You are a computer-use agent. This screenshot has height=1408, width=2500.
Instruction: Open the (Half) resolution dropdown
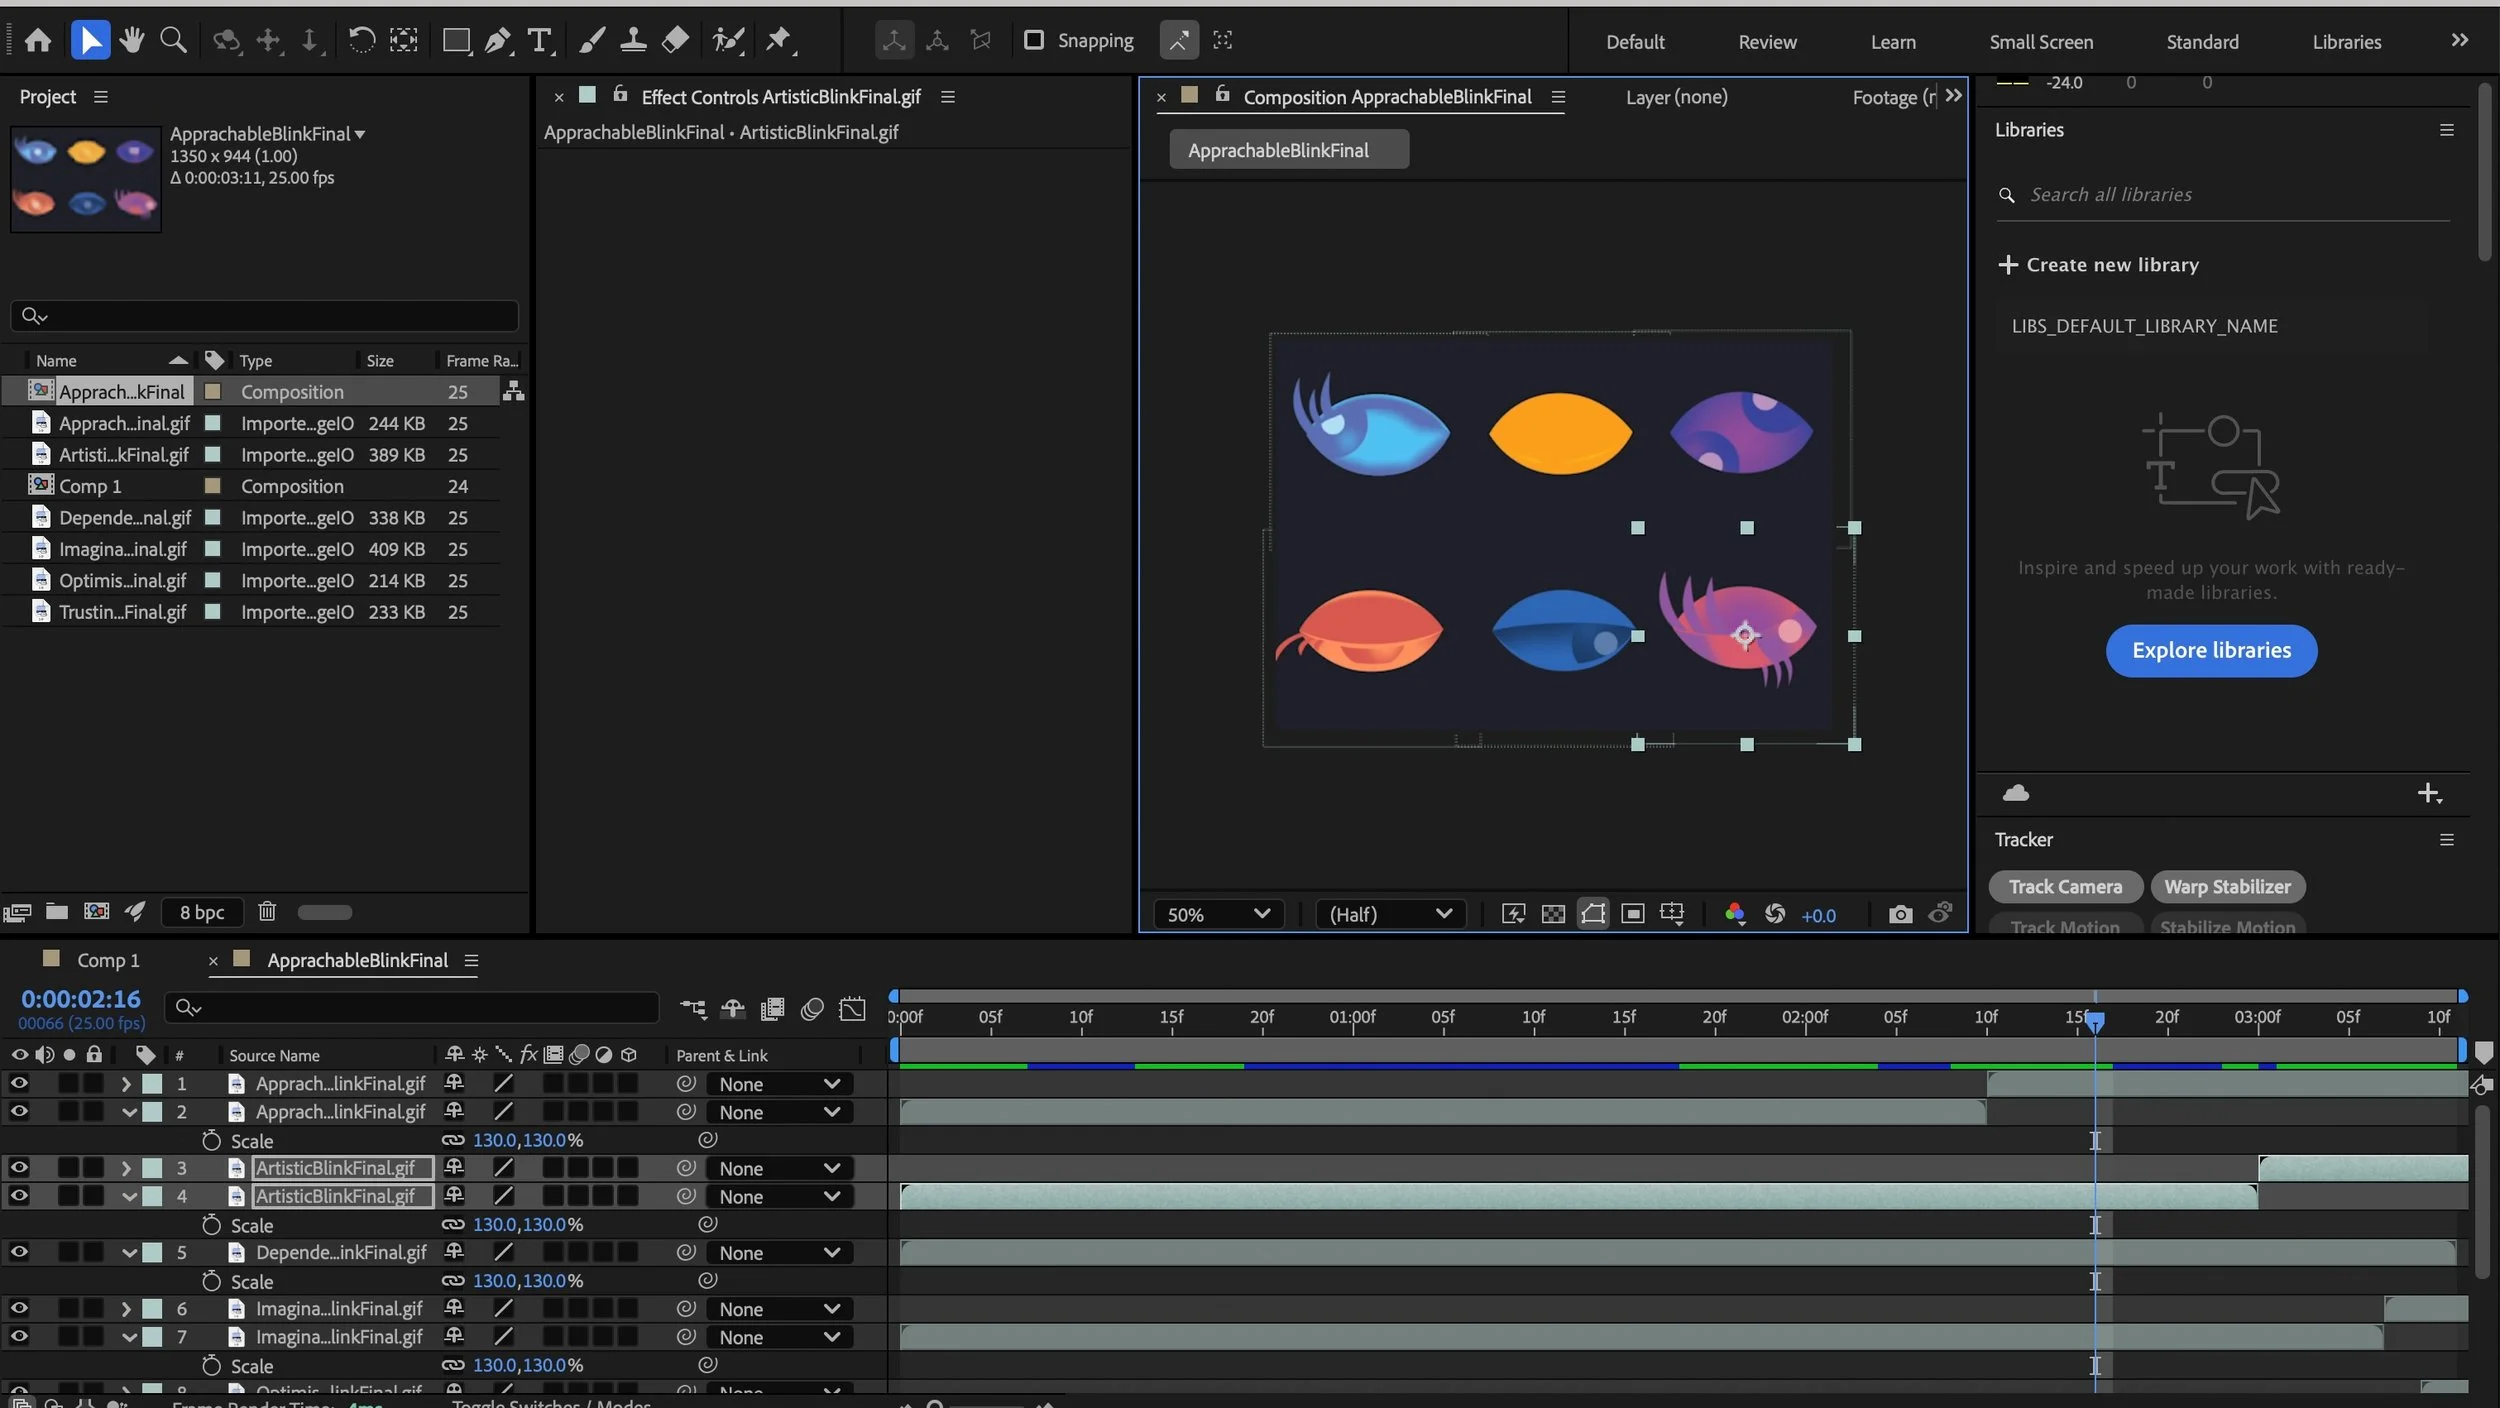pos(1389,914)
